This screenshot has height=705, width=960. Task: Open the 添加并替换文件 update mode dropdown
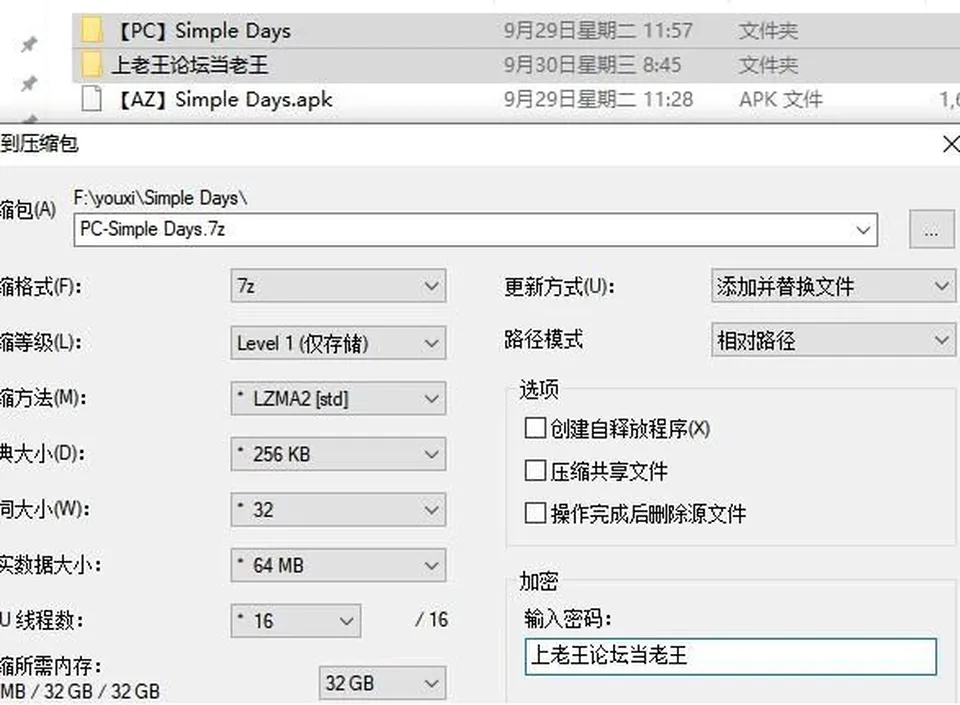tap(833, 286)
